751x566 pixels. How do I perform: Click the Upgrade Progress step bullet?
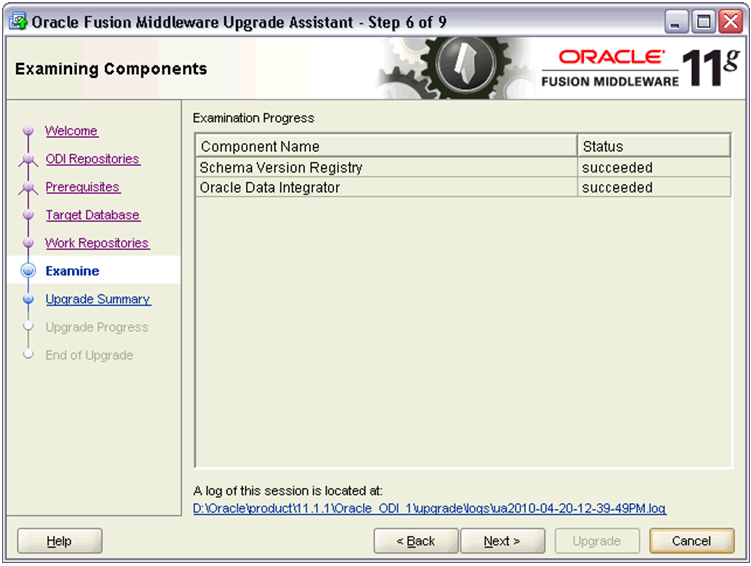pyautogui.click(x=28, y=326)
